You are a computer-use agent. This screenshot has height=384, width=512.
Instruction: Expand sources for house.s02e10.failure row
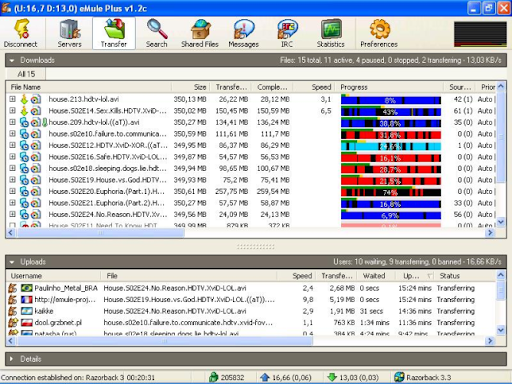(12, 134)
